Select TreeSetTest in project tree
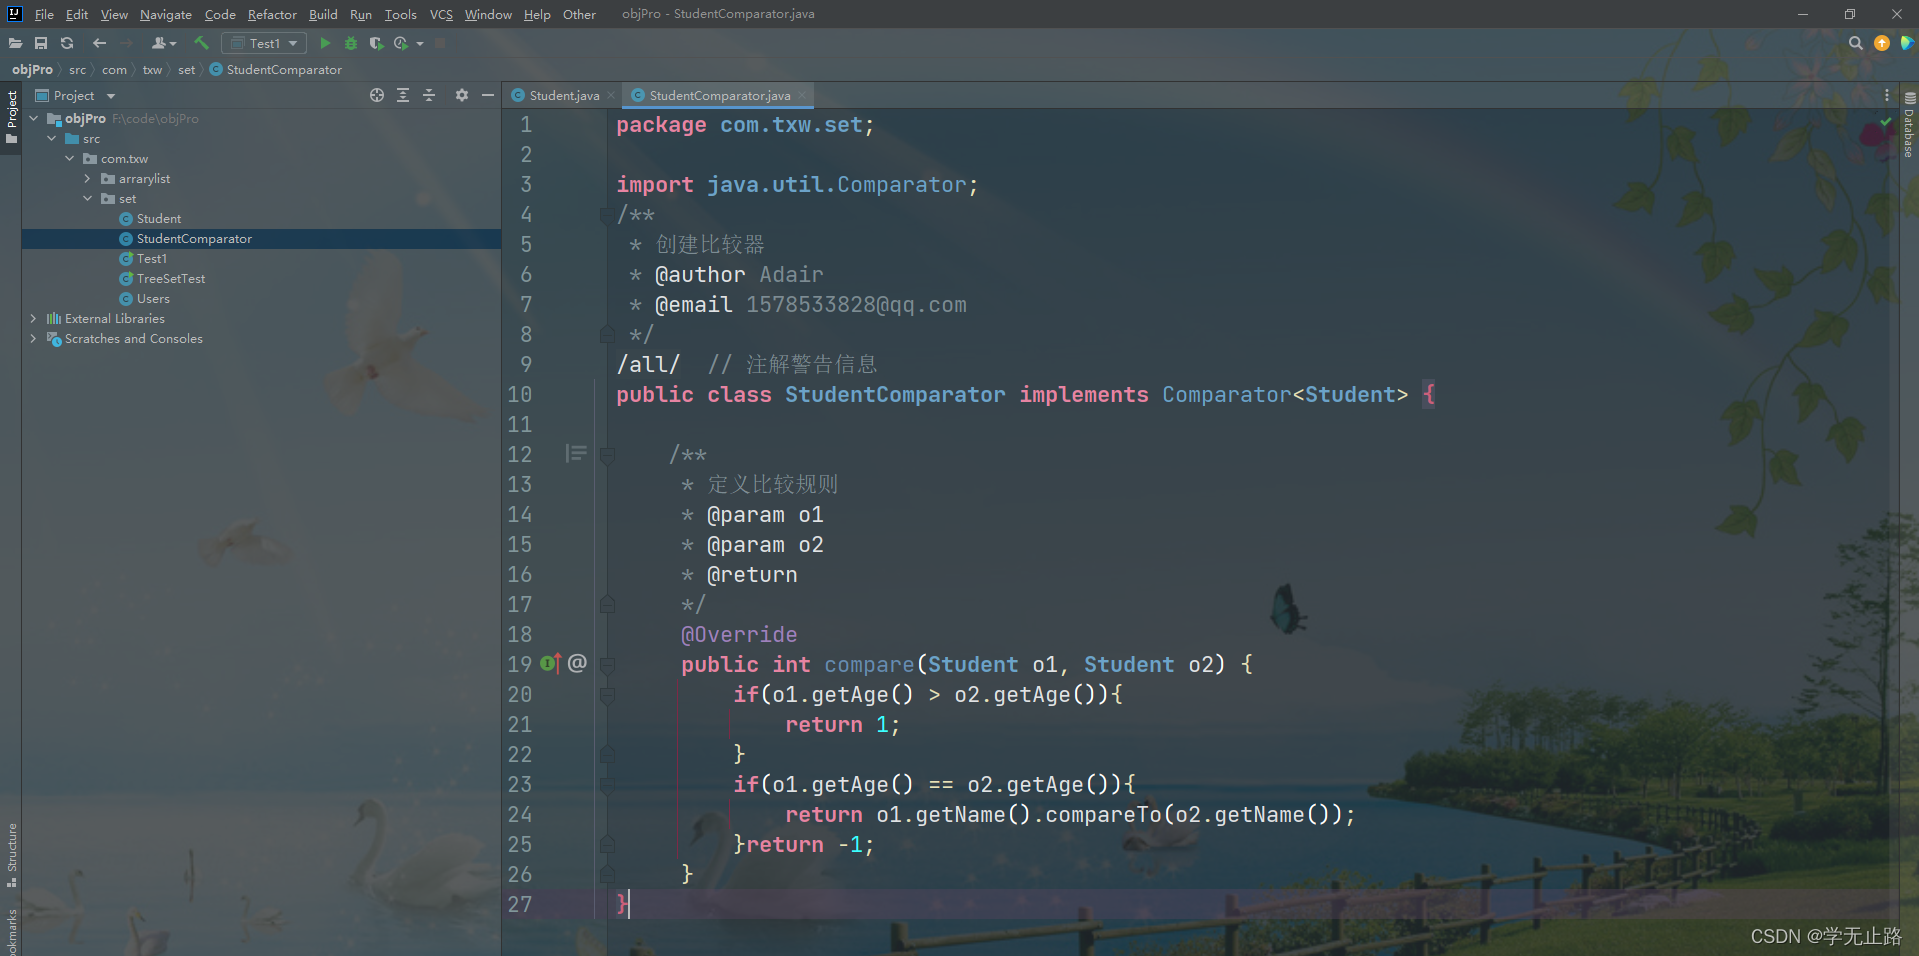 (x=171, y=278)
